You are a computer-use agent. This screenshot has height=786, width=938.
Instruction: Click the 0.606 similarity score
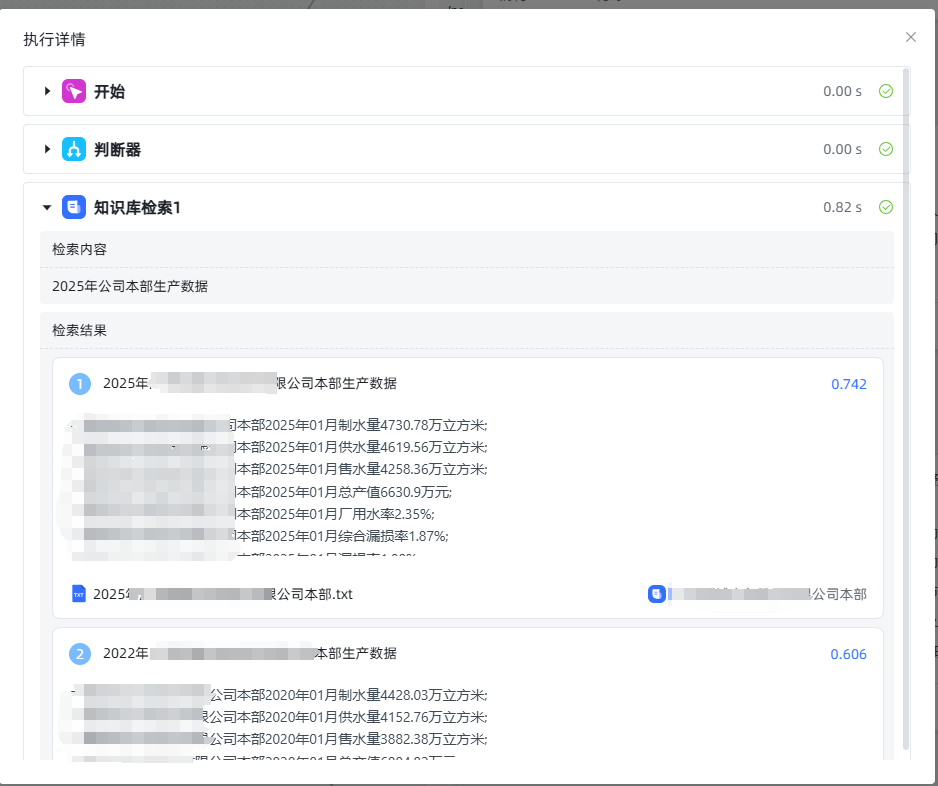(x=848, y=654)
